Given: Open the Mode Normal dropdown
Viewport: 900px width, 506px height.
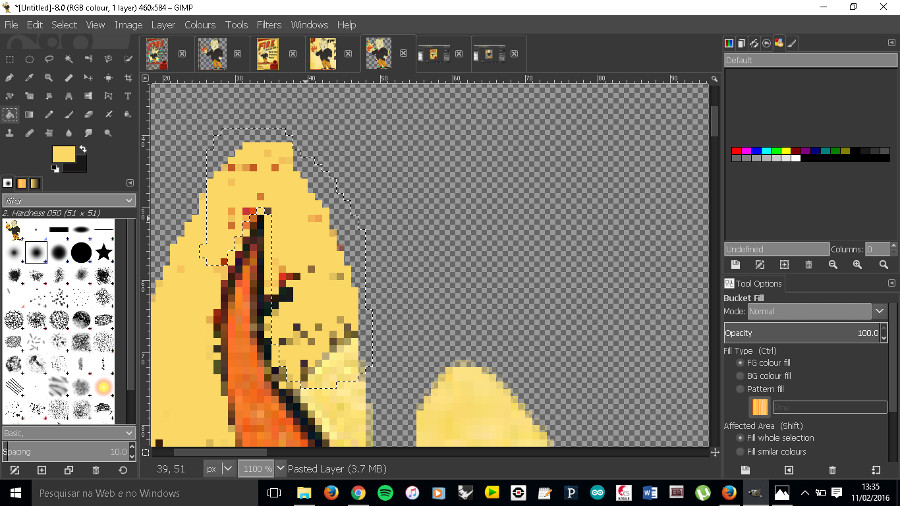Looking at the screenshot, I should click(x=817, y=311).
